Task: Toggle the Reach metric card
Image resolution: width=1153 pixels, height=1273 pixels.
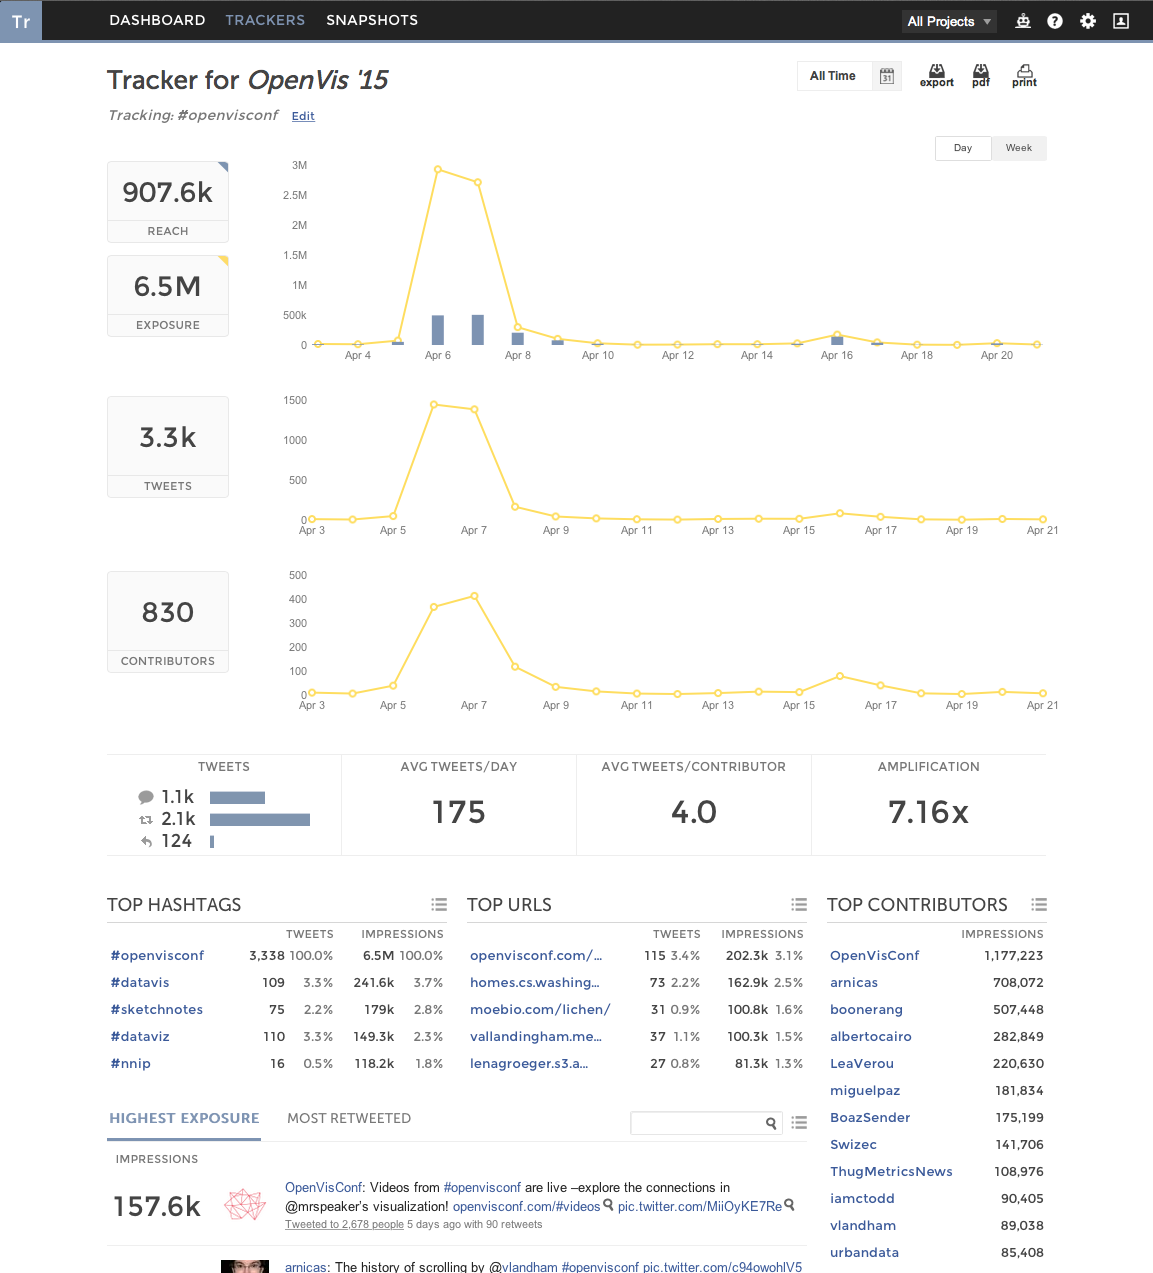Action: [168, 202]
